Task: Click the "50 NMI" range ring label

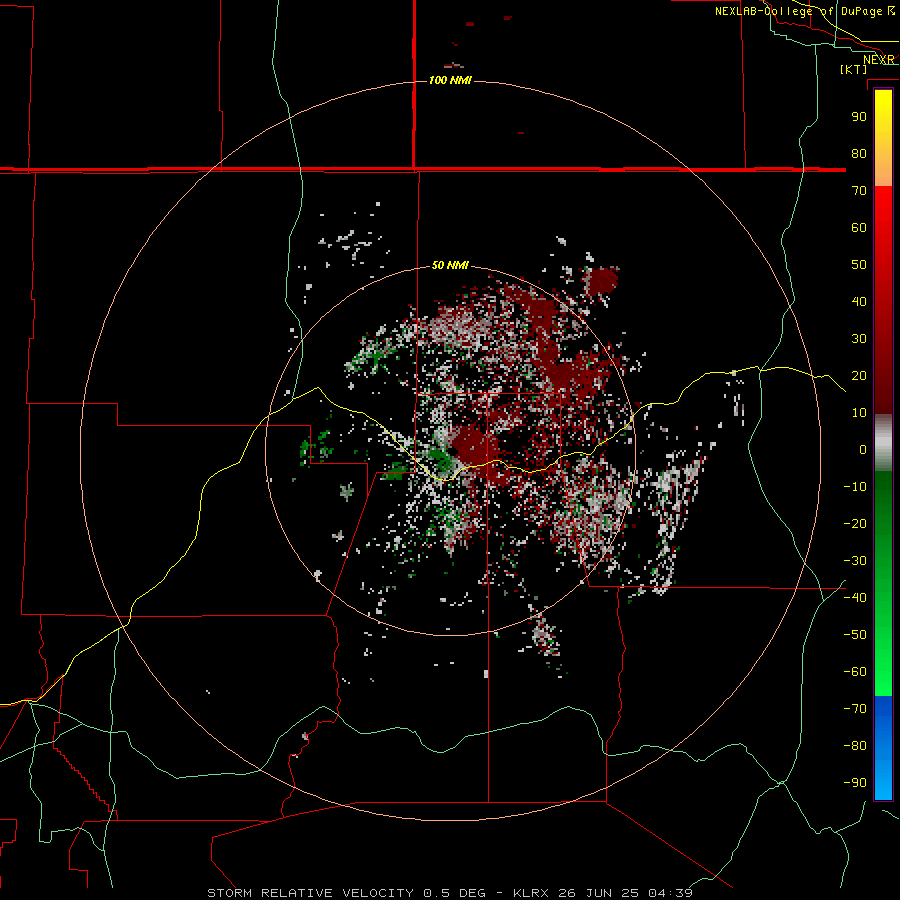Action: (x=450, y=265)
